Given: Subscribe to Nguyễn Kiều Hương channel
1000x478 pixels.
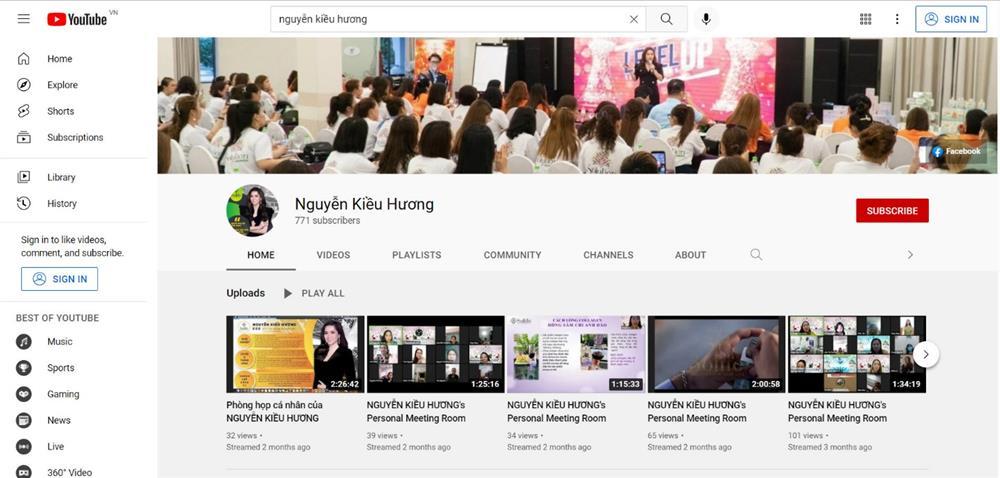Looking at the screenshot, I should click(x=892, y=210).
